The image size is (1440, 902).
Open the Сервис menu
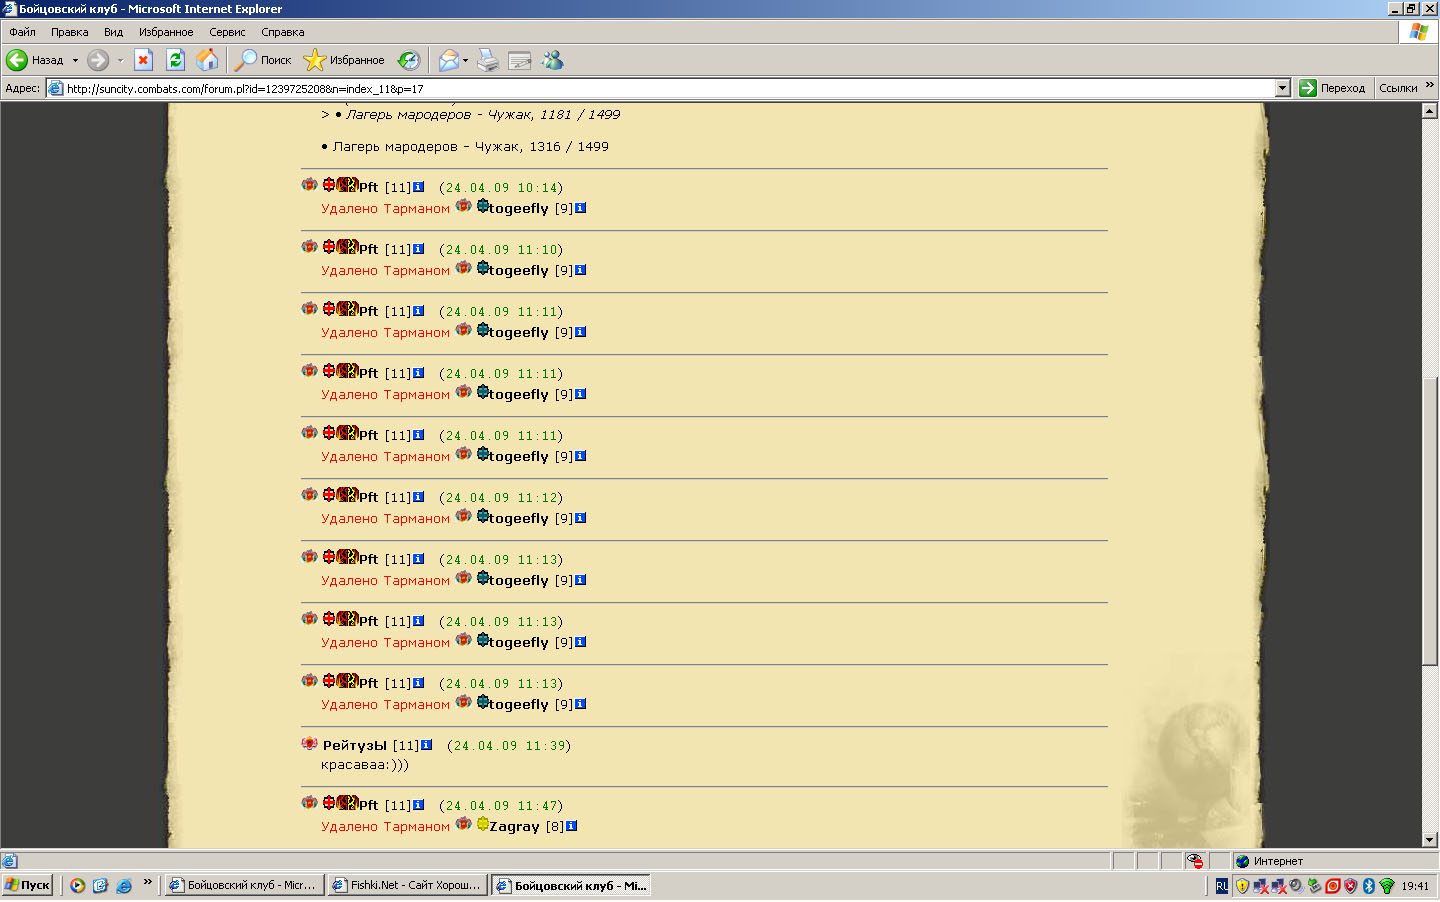[227, 32]
